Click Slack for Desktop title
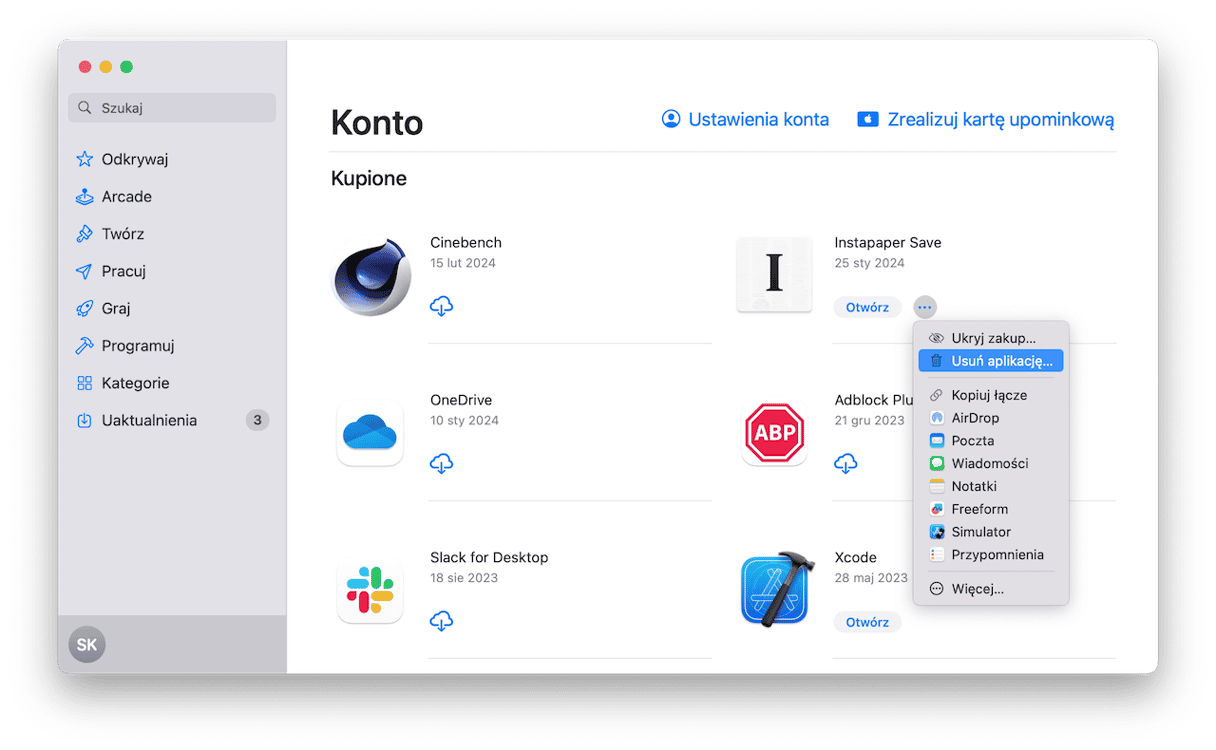The width and height of the screenshot is (1216, 750). click(489, 557)
